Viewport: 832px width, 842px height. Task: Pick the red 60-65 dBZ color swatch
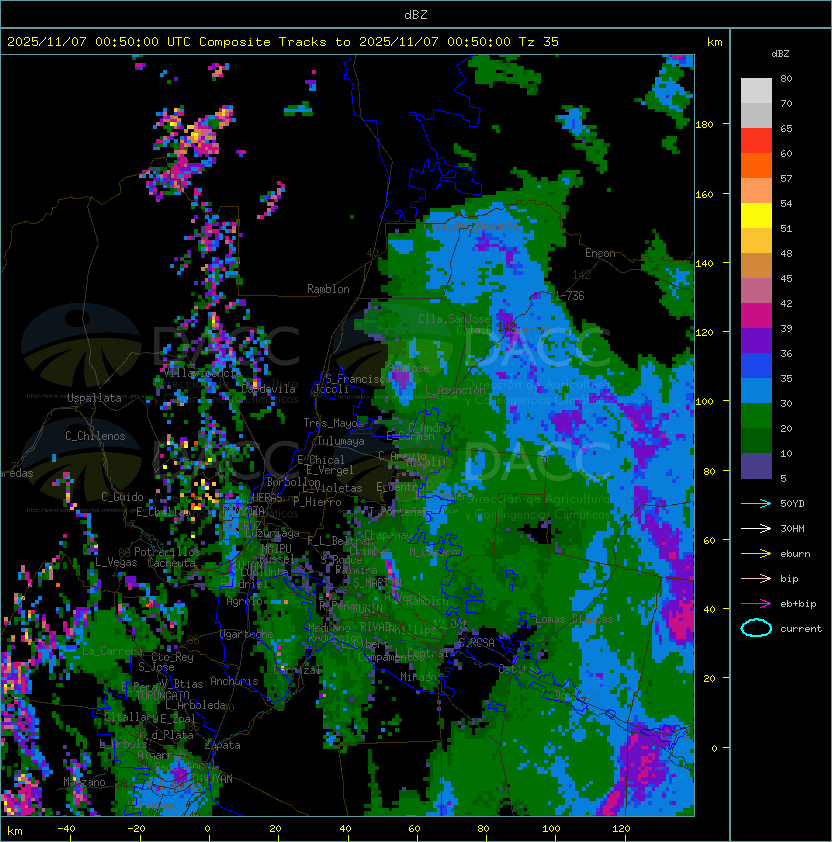point(756,141)
